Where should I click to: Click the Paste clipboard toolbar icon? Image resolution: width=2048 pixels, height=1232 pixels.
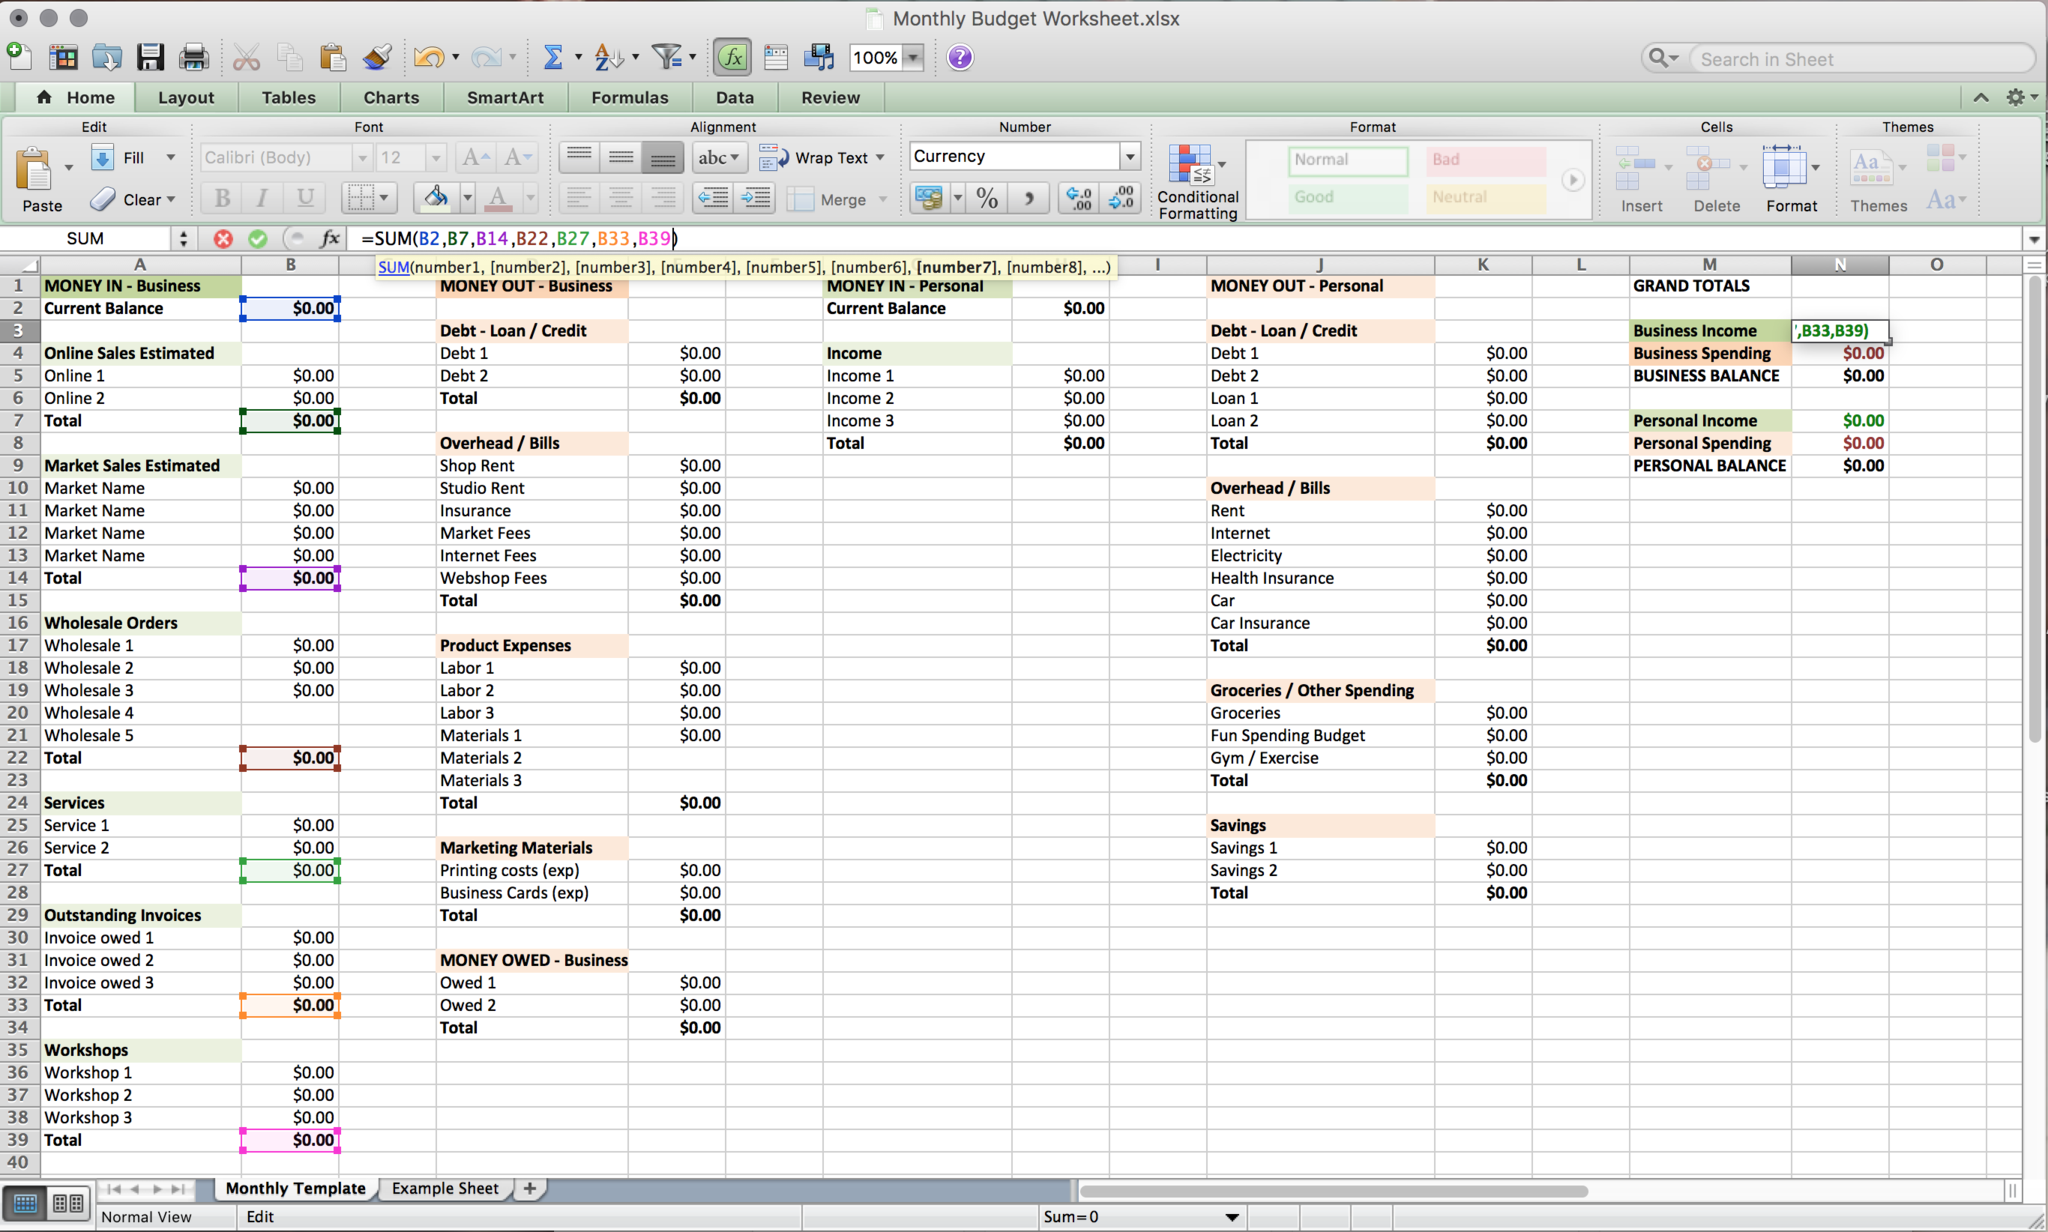click(x=333, y=57)
